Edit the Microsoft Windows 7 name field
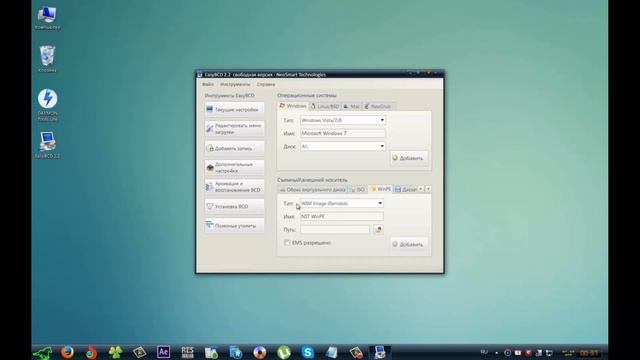 coord(343,133)
